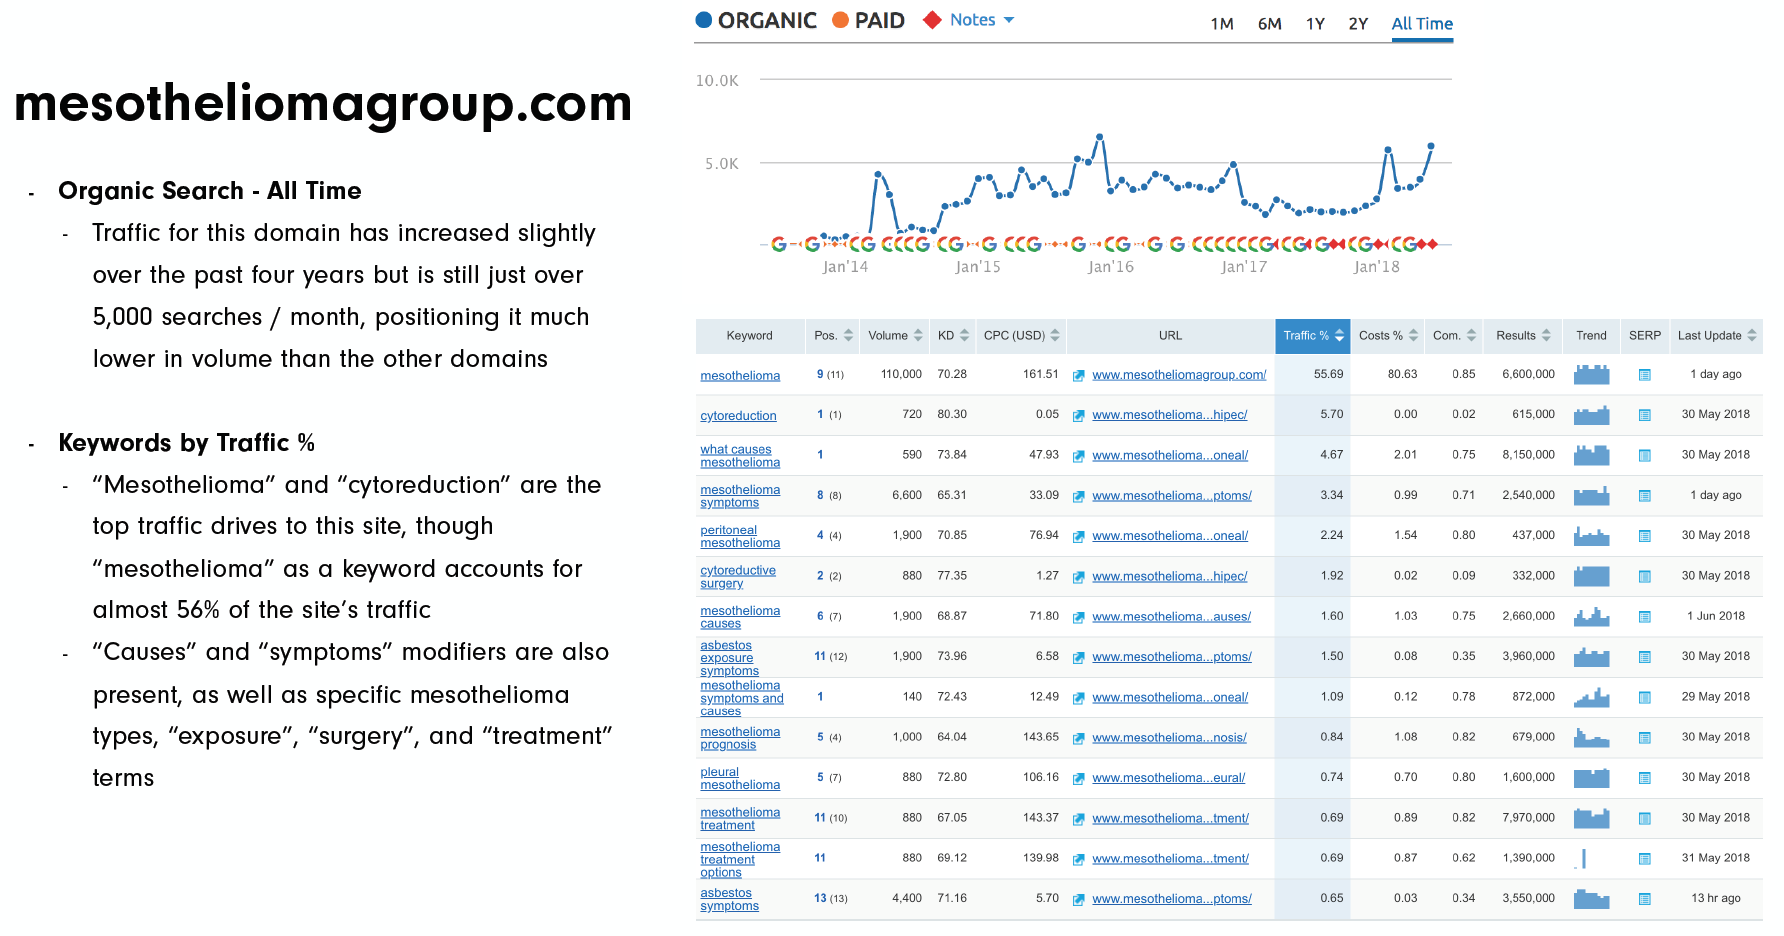View SERP snapshot for mesothelioma treatment options
Viewport: 1784px width, 936px height.
tap(1644, 858)
